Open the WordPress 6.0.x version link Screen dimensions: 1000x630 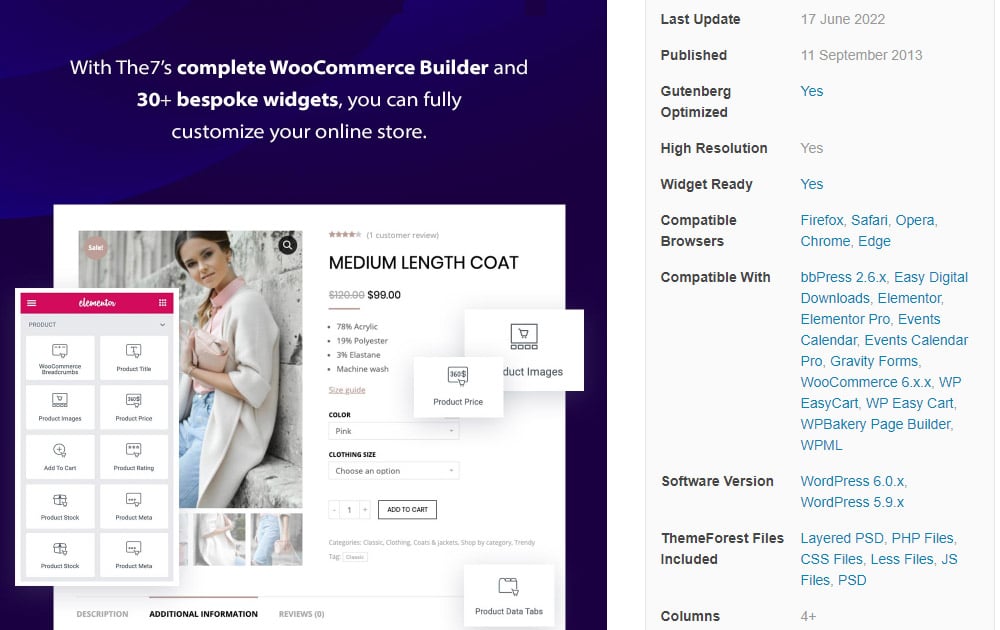(852, 481)
